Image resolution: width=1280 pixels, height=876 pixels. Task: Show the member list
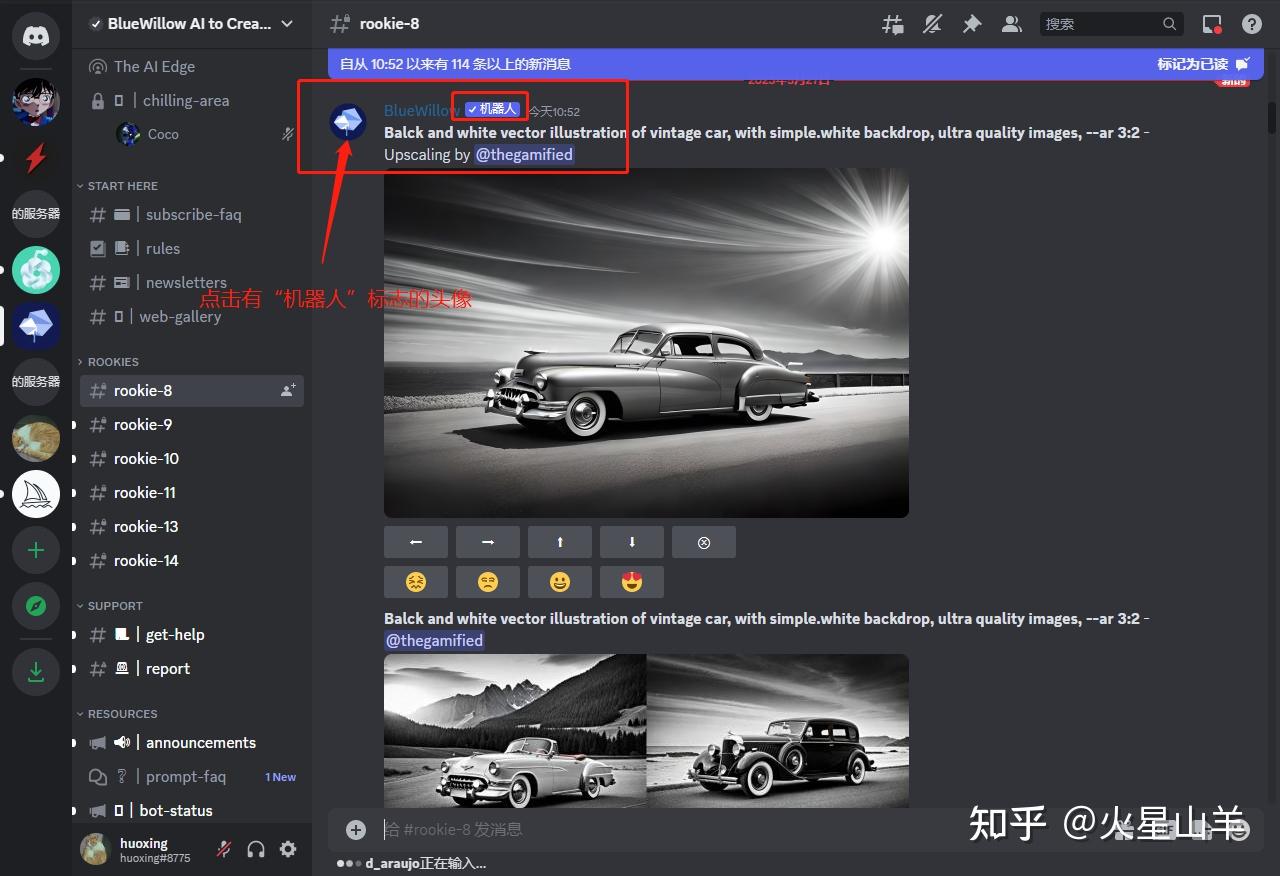coord(1011,23)
